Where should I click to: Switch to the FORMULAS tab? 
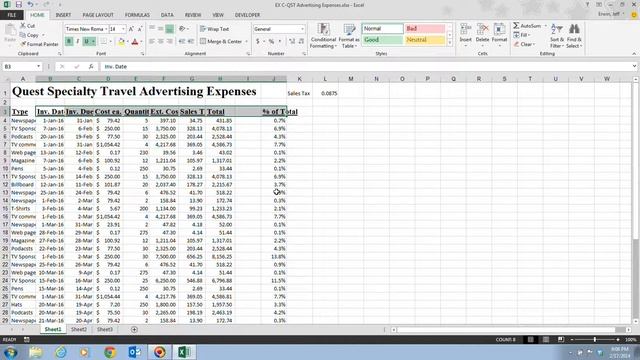pos(137,15)
